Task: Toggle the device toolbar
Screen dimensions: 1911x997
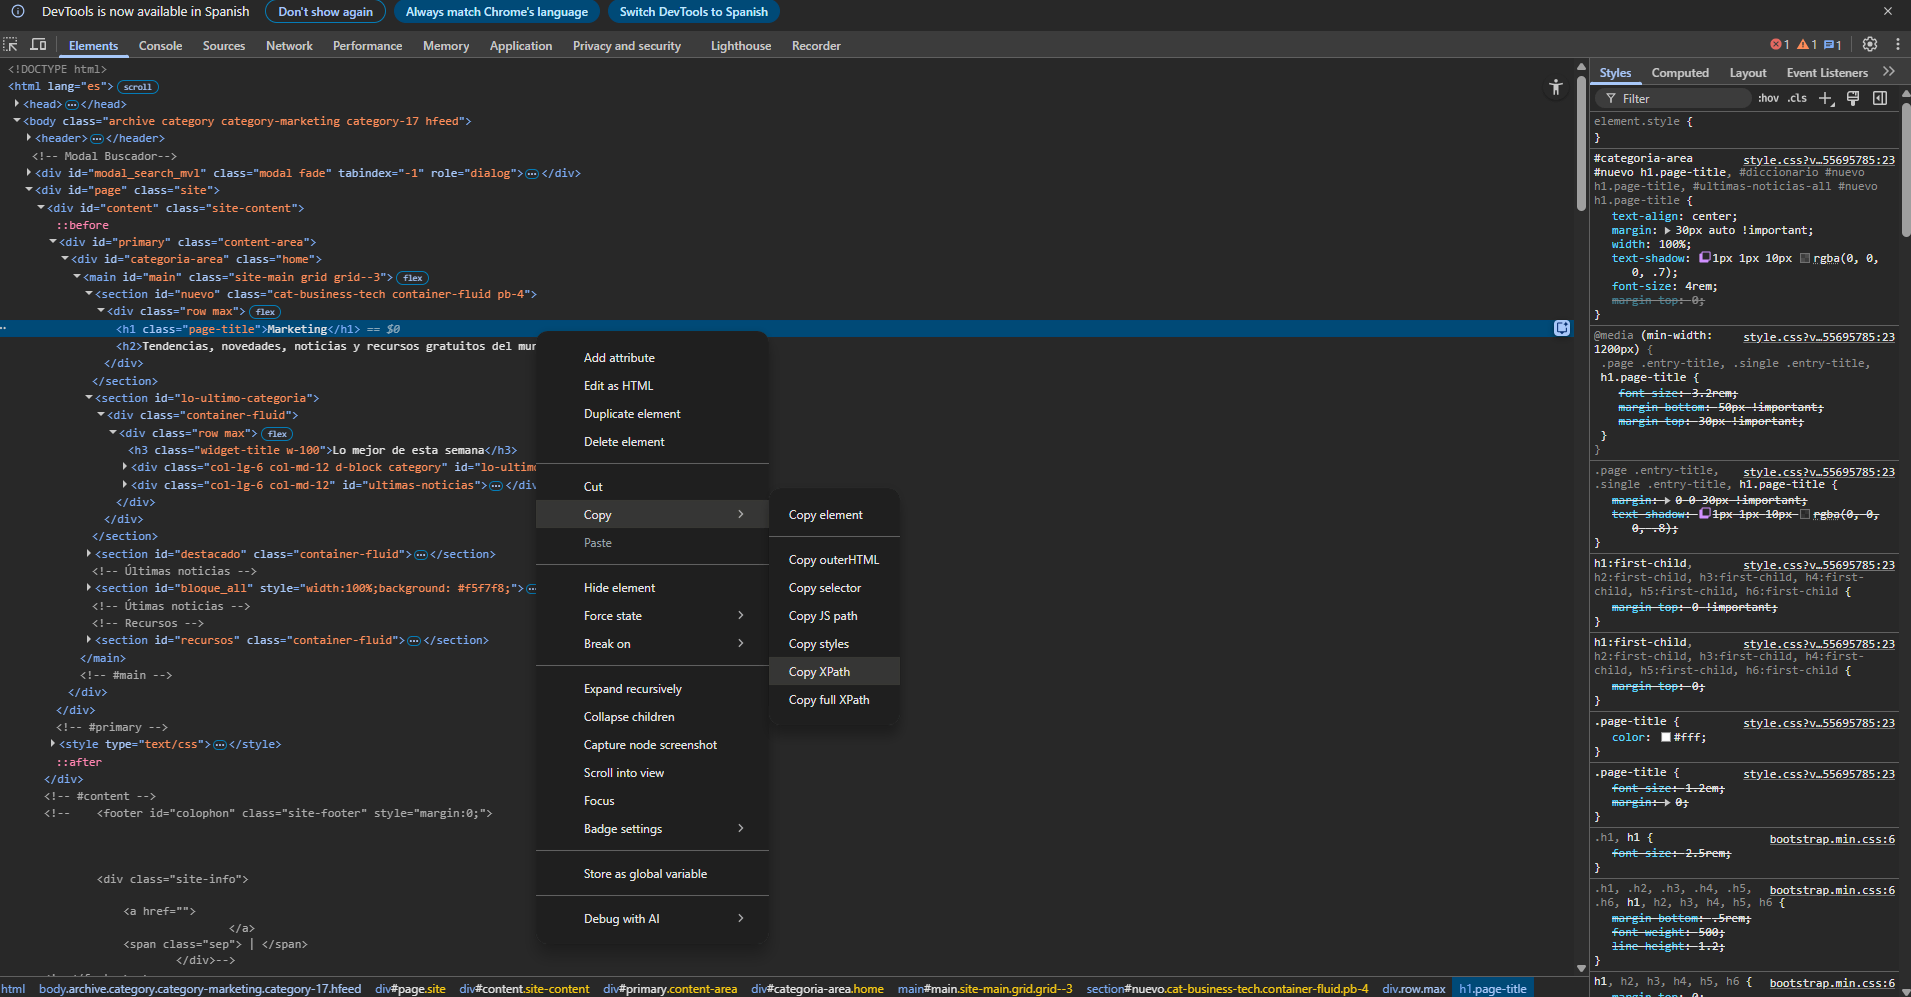Action: point(38,44)
